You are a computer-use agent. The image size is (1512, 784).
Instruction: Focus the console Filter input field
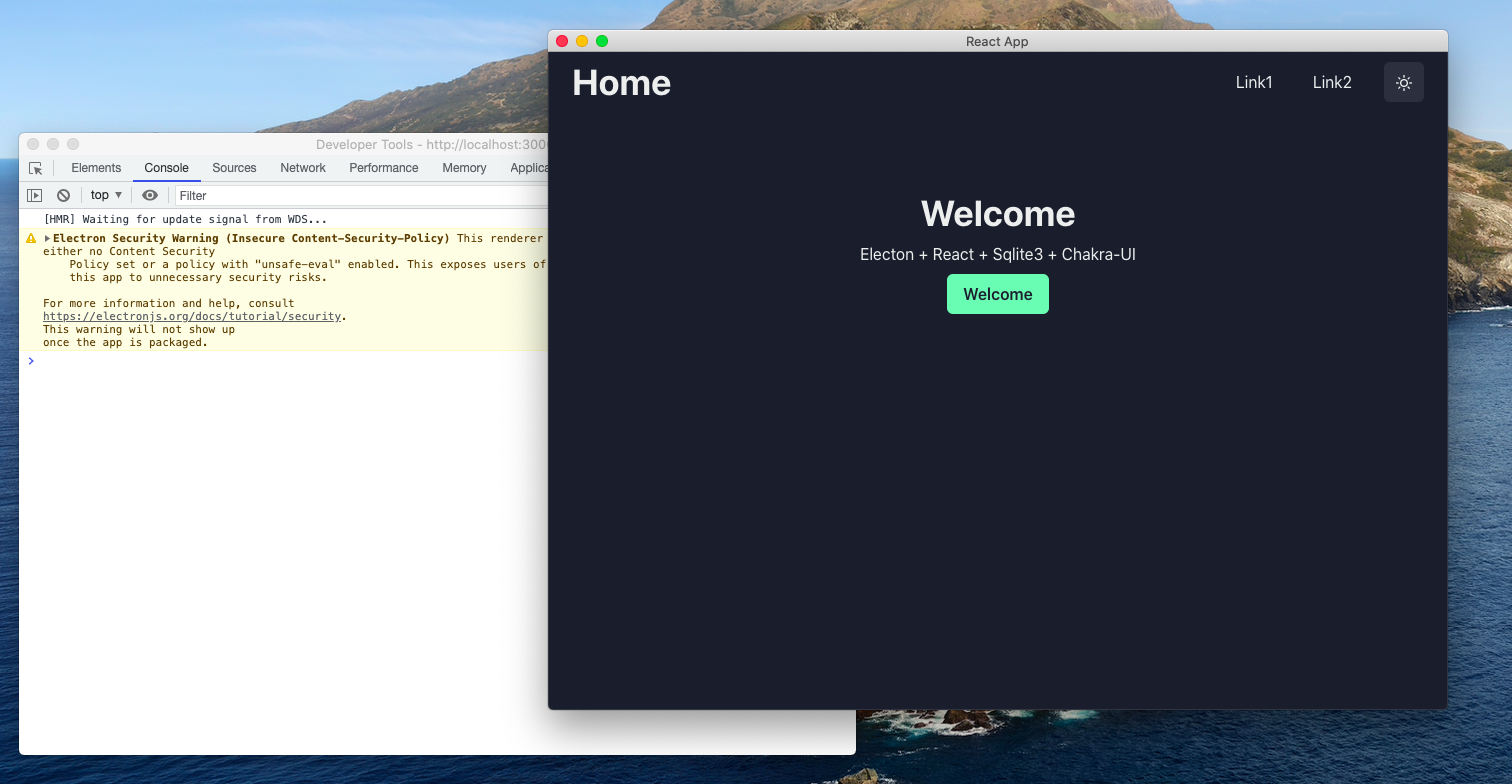(x=361, y=195)
